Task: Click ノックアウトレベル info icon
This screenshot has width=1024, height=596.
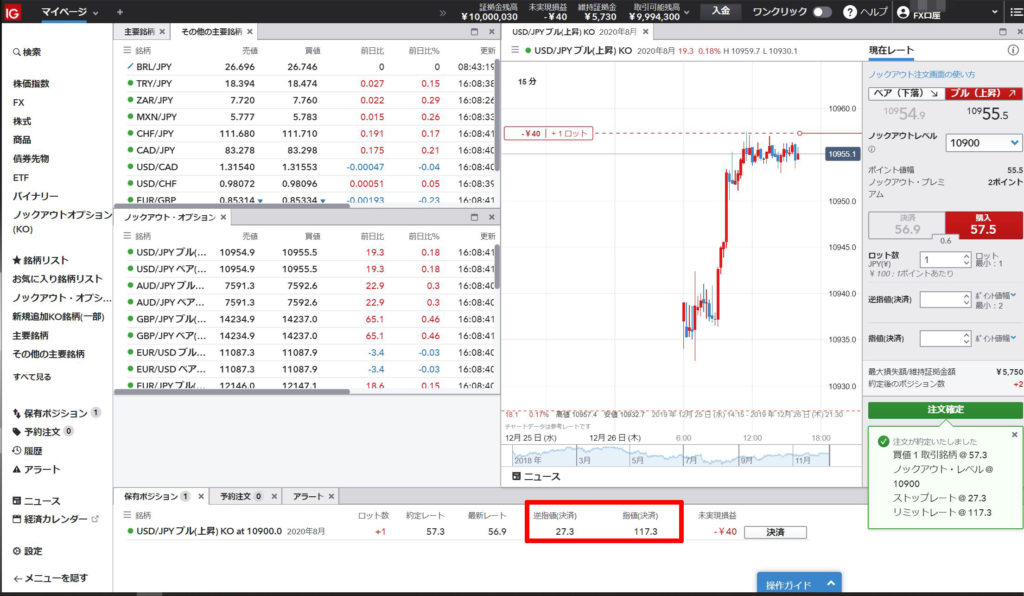Action: pos(872,149)
